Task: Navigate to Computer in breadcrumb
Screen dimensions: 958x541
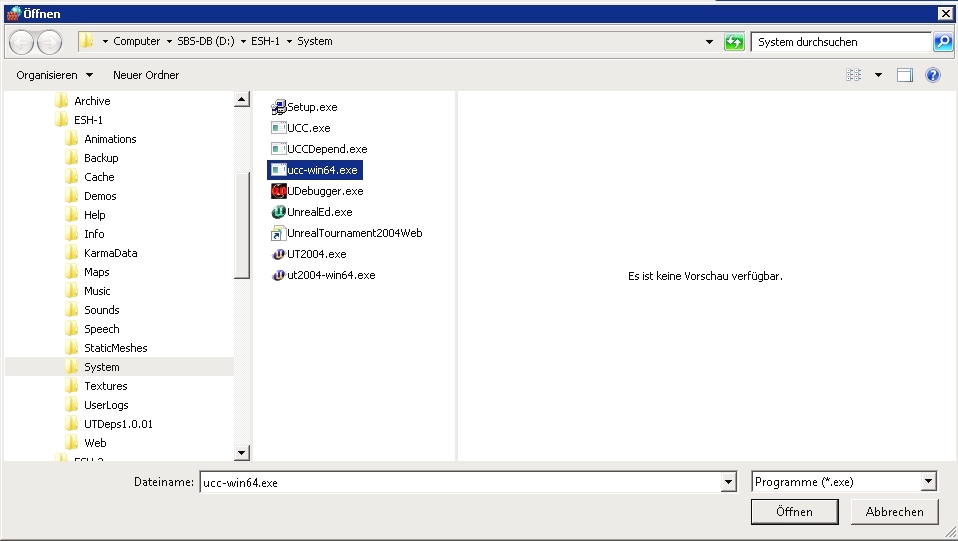Action: point(137,41)
